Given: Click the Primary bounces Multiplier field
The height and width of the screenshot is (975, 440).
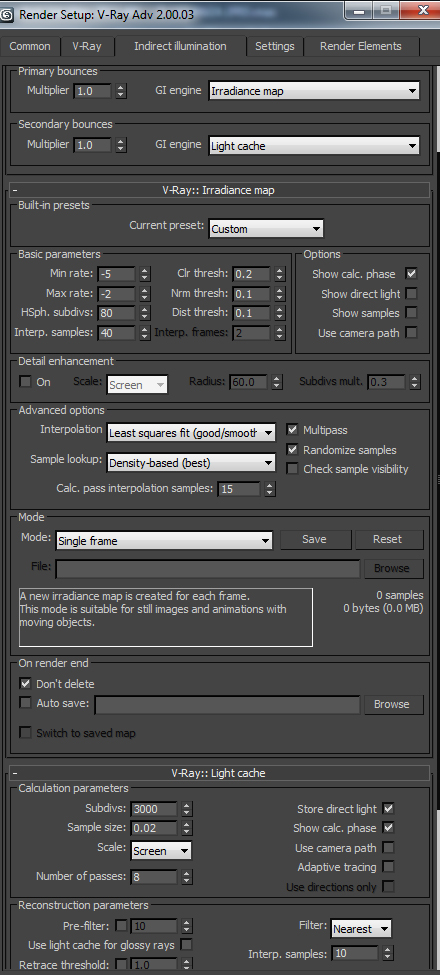Looking at the screenshot, I should click(x=93, y=91).
